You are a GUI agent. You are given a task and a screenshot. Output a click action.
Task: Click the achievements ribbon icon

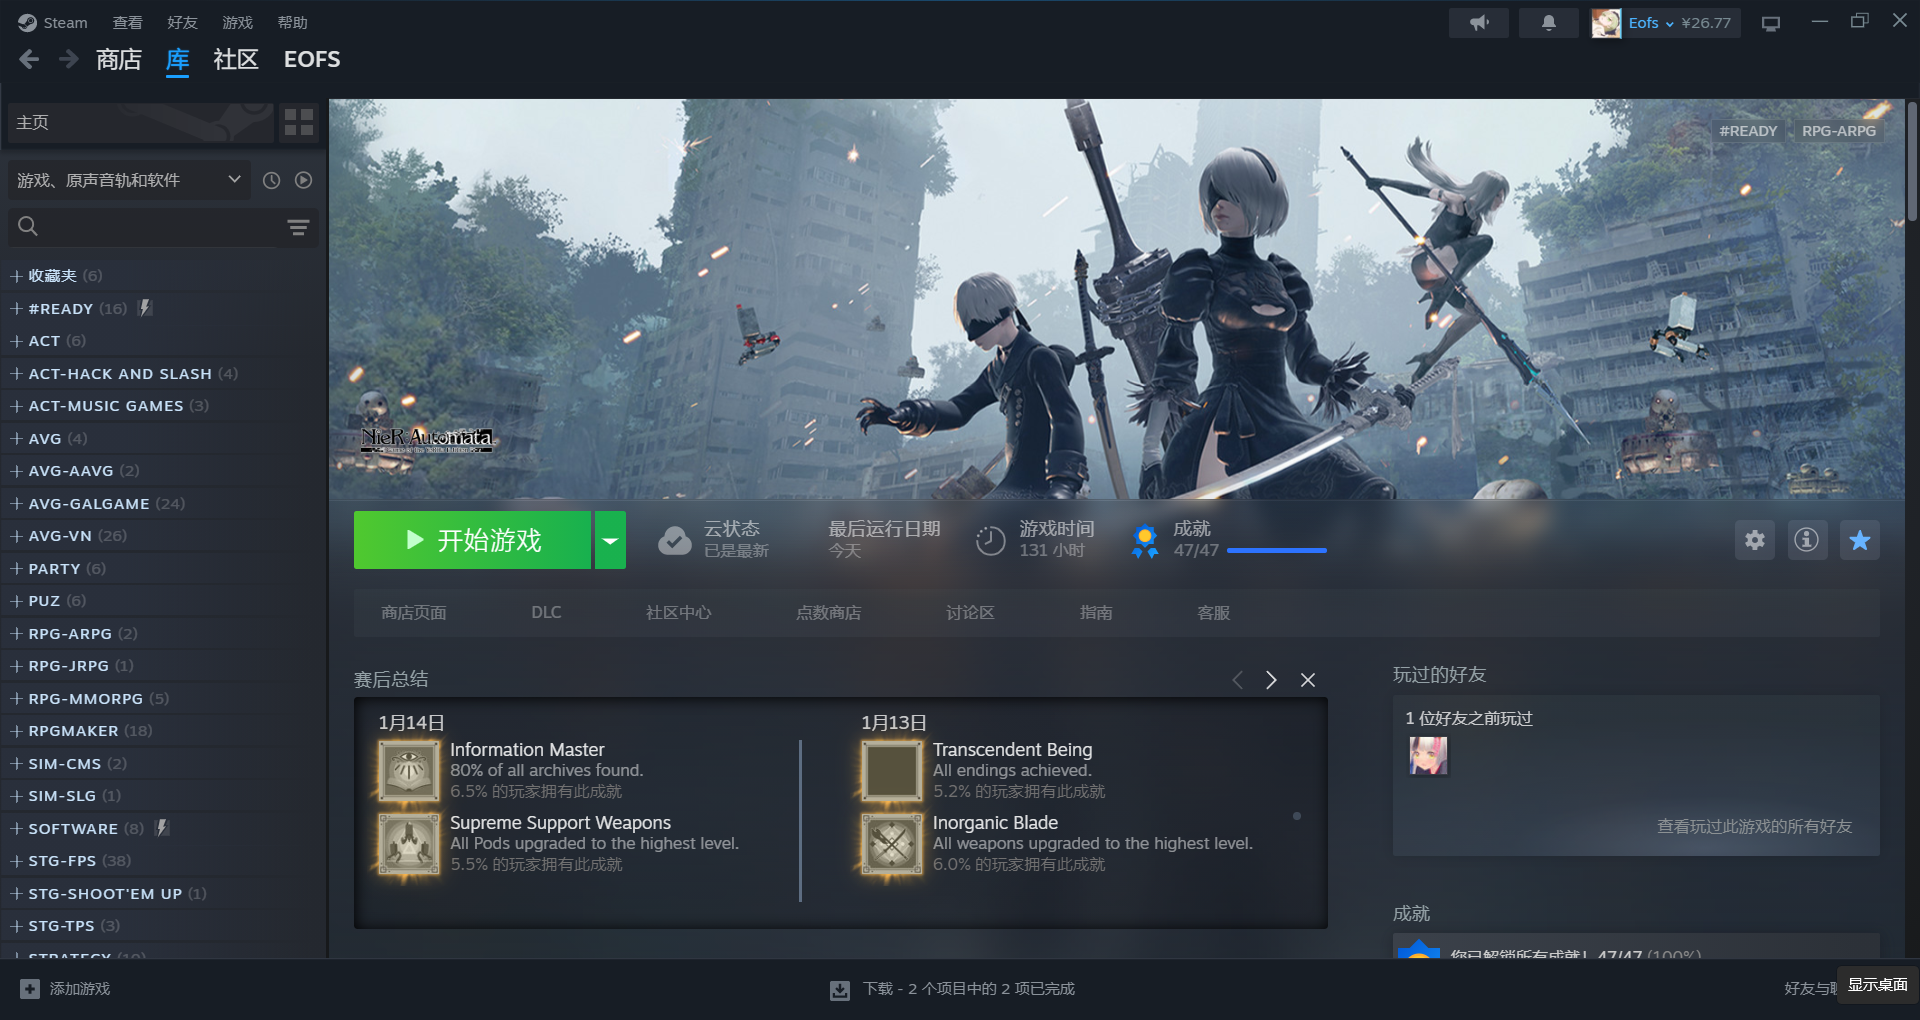point(1145,541)
